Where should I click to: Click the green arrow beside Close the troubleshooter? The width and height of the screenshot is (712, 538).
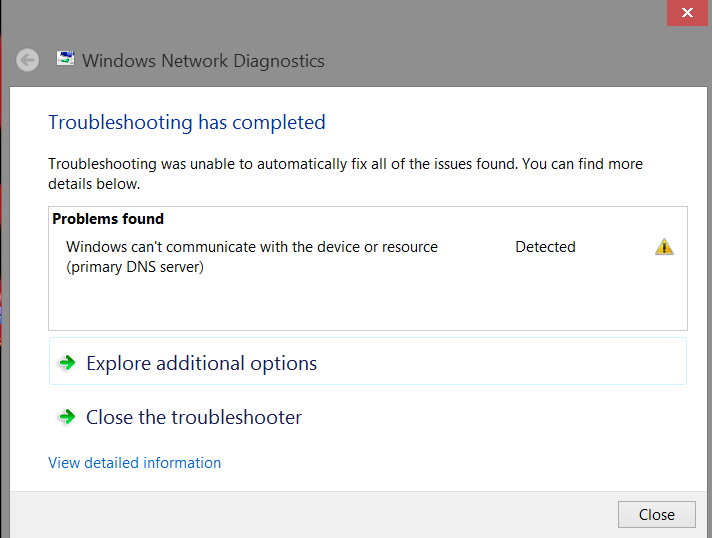(67, 417)
